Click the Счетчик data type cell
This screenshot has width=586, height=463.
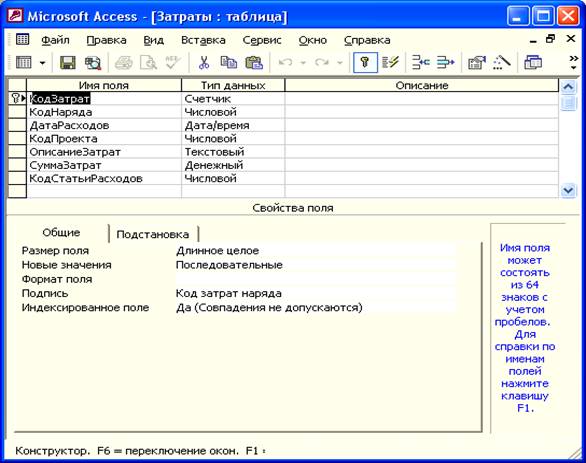point(233,99)
